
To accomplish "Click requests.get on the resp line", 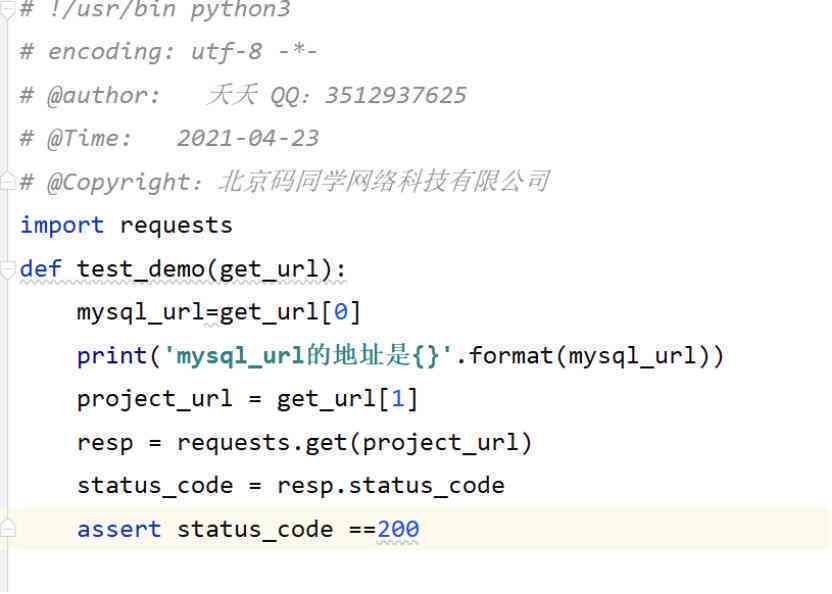I will pyautogui.click(x=262, y=443).
